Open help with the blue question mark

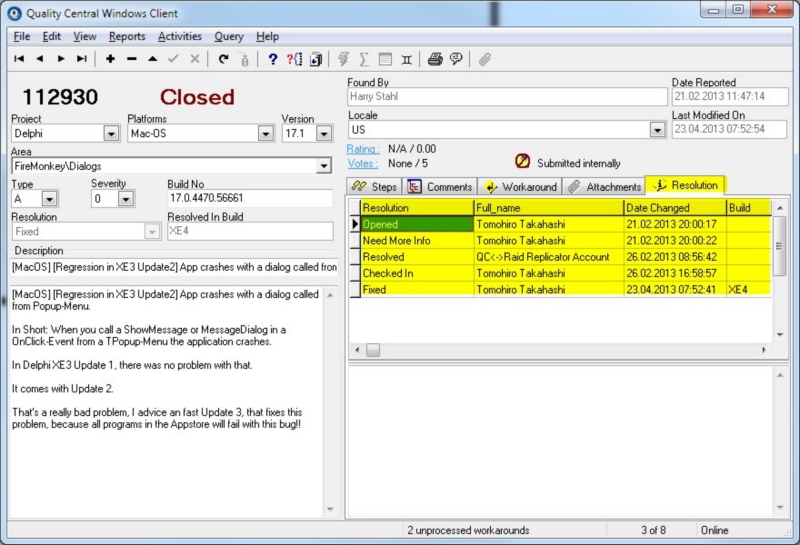pyautogui.click(x=273, y=59)
